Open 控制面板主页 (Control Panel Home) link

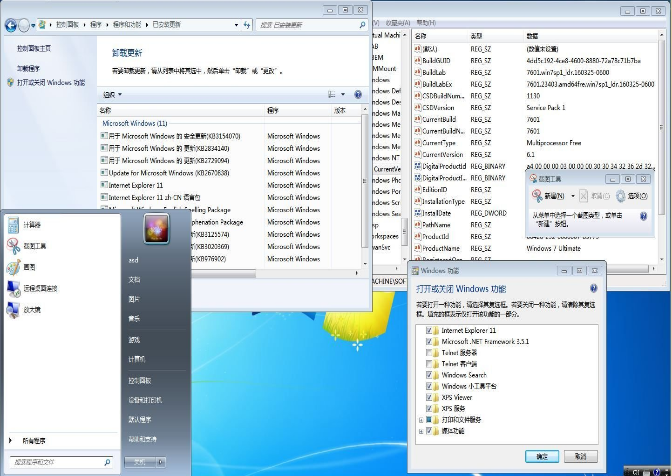[x=34, y=48]
